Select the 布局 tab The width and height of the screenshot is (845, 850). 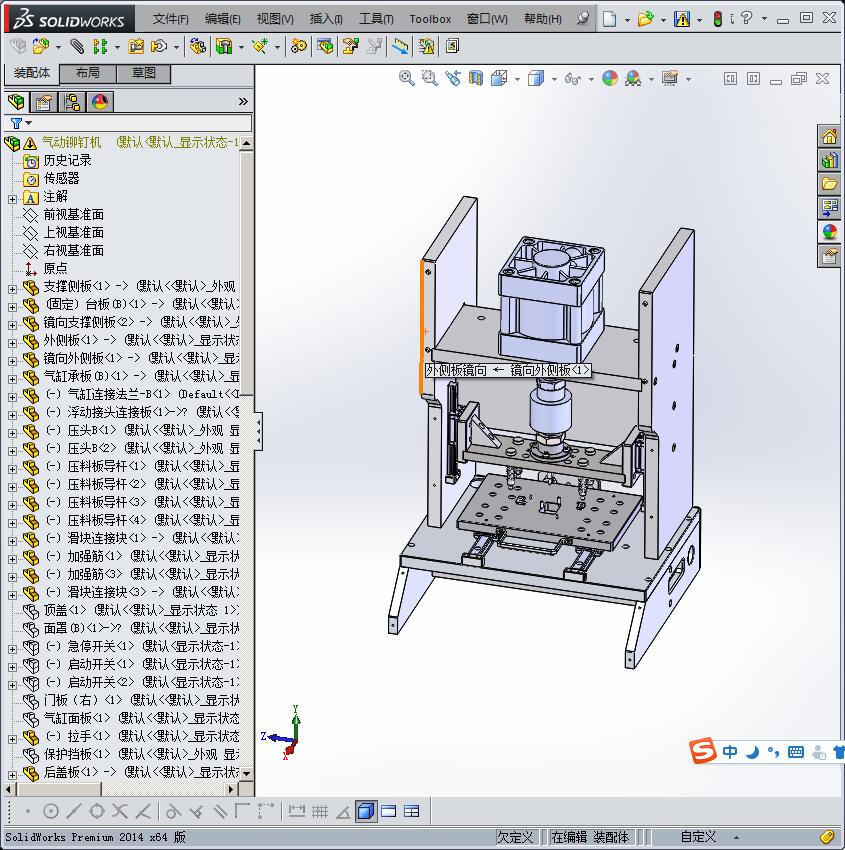point(87,73)
